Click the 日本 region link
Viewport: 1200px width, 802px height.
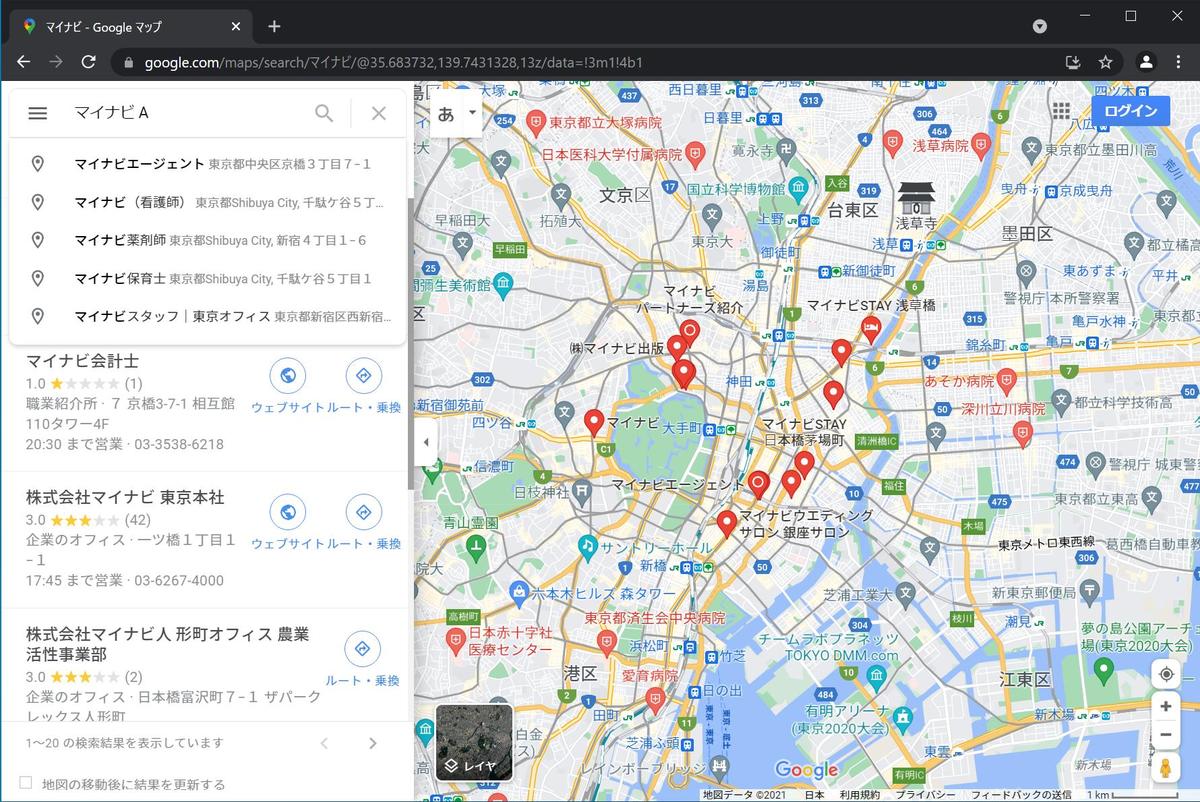pyautogui.click(x=814, y=795)
